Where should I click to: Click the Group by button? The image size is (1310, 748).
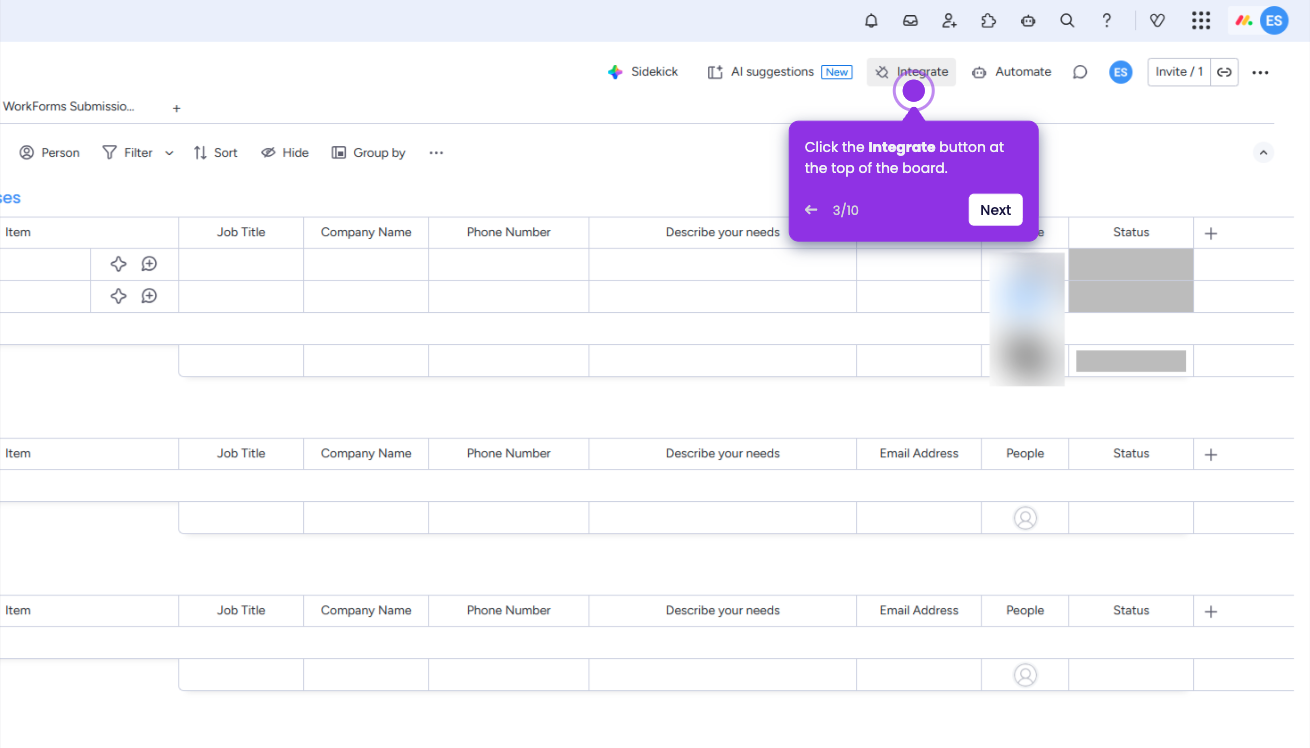click(x=369, y=153)
